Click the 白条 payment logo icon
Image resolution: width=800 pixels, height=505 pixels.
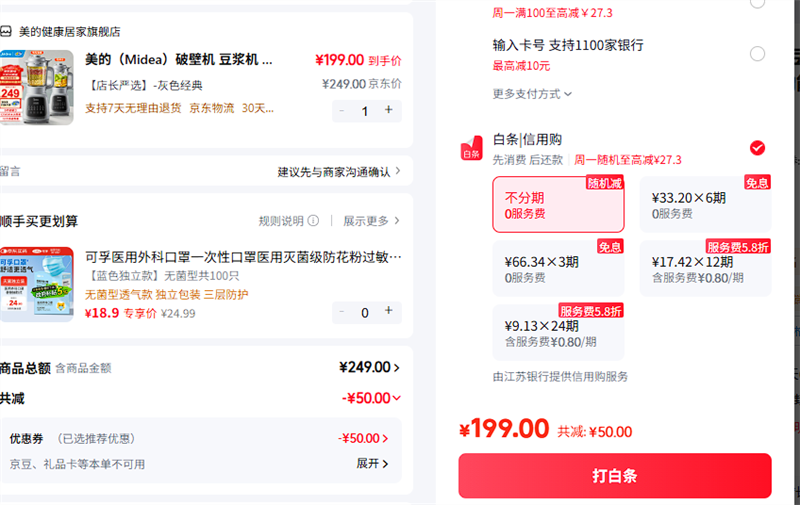coord(471,149)
